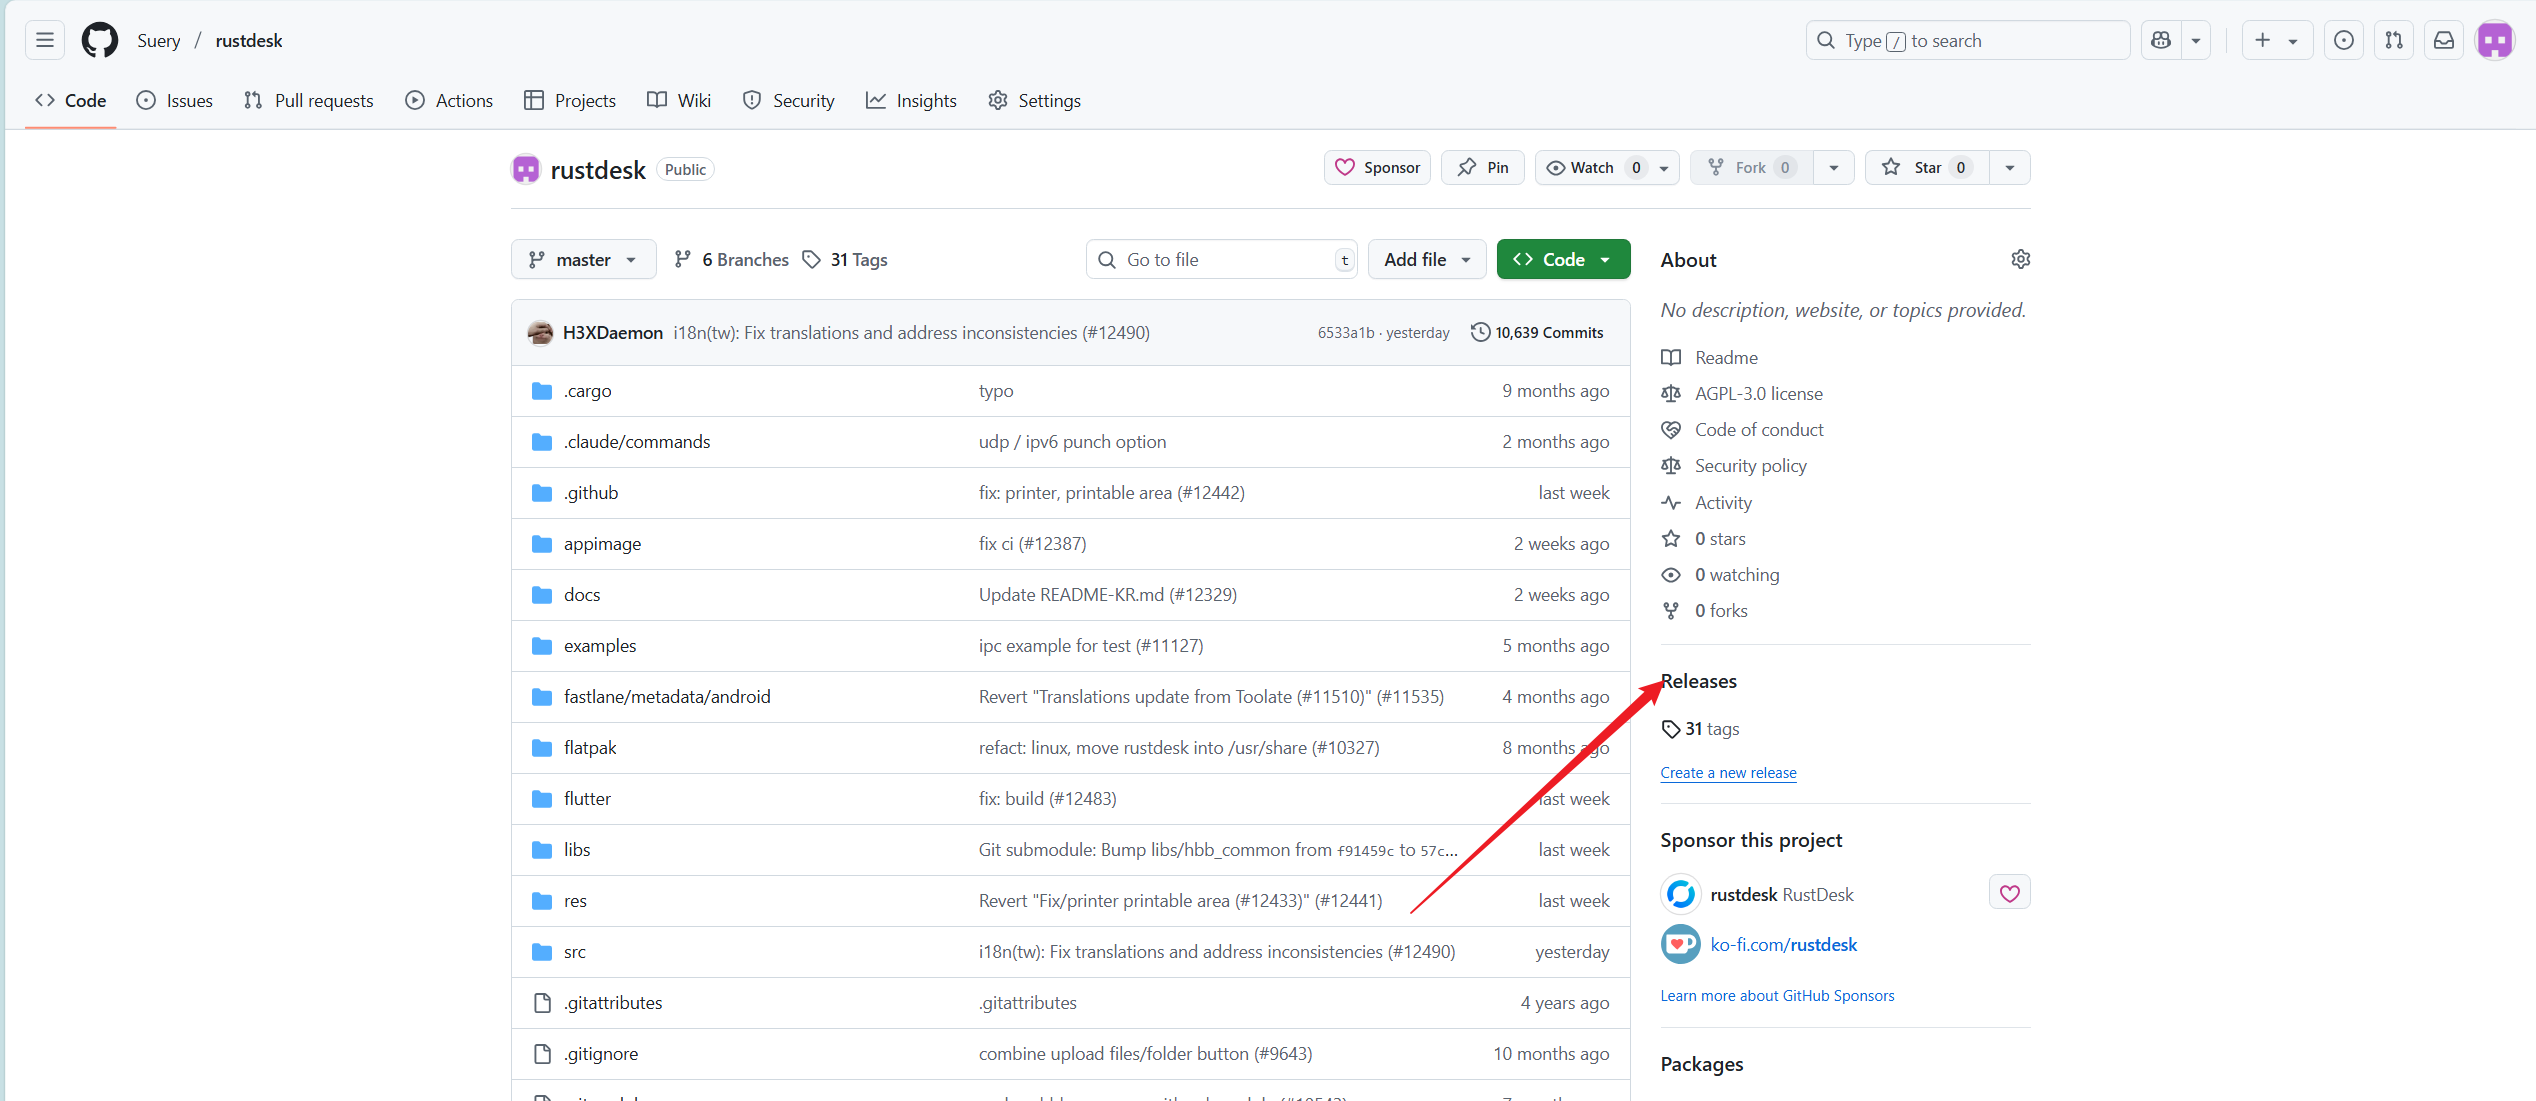This screenshot has width=2536, height=1101.
Task: Expand the Copilot dropdown arrow
Action: [x=2196, y=40]
